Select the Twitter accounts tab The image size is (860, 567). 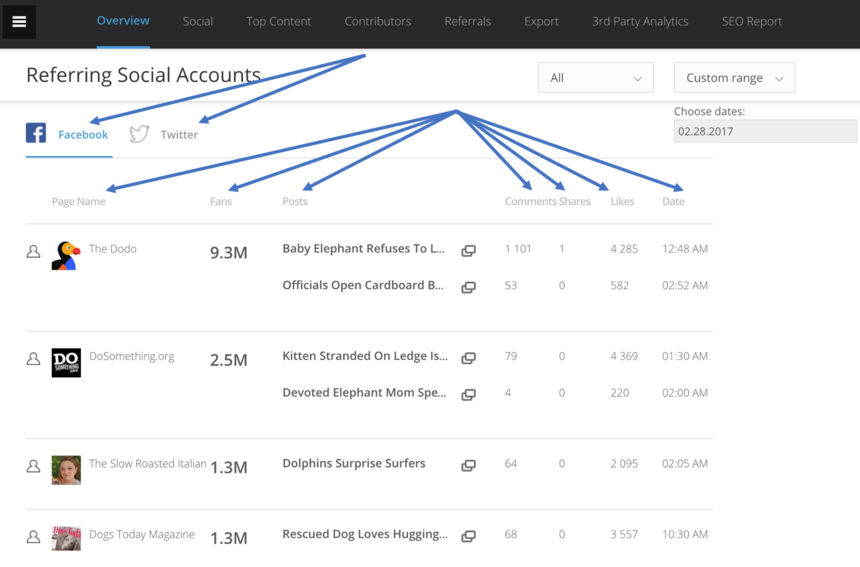click(178, 135)
